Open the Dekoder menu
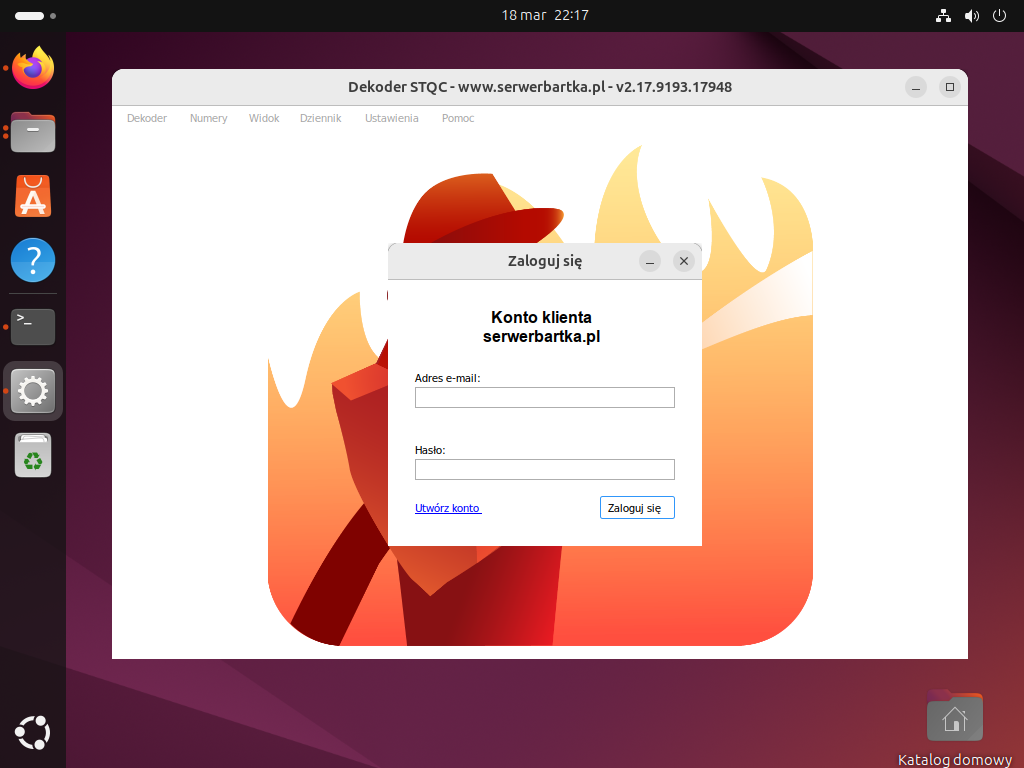This screenshot has height=768, width=1024. pyautogui.click(x=147, y=118)
